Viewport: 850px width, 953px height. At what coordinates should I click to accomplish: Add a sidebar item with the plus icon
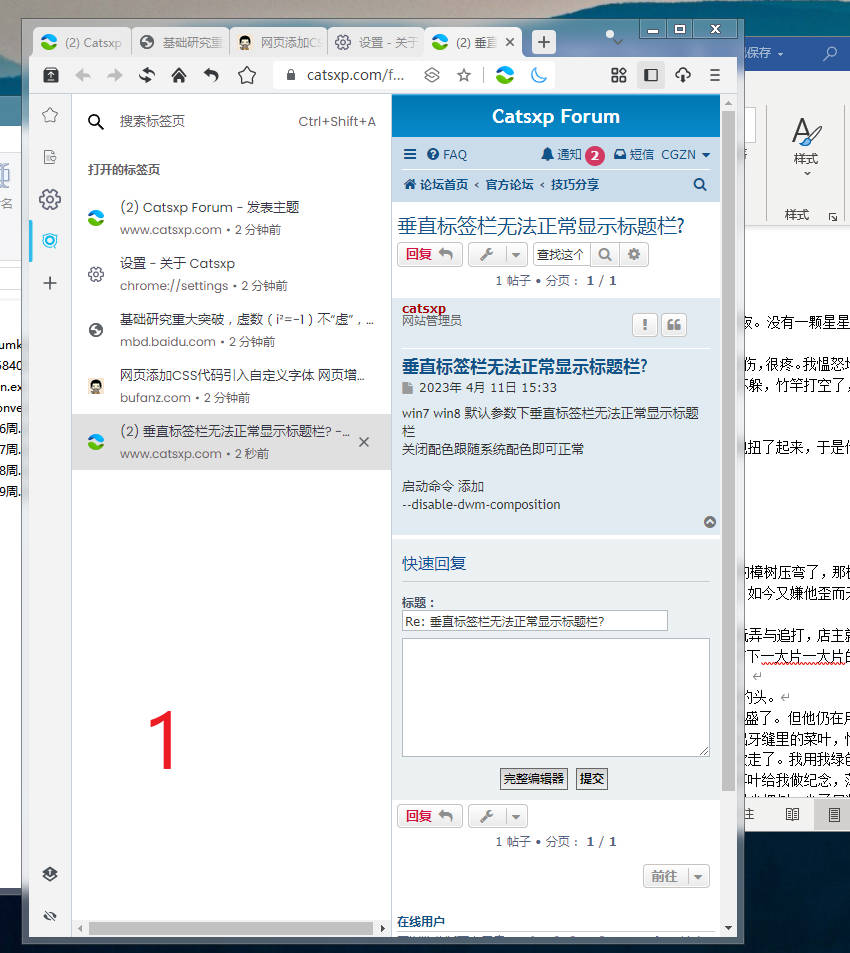click(x=50, y=283)
